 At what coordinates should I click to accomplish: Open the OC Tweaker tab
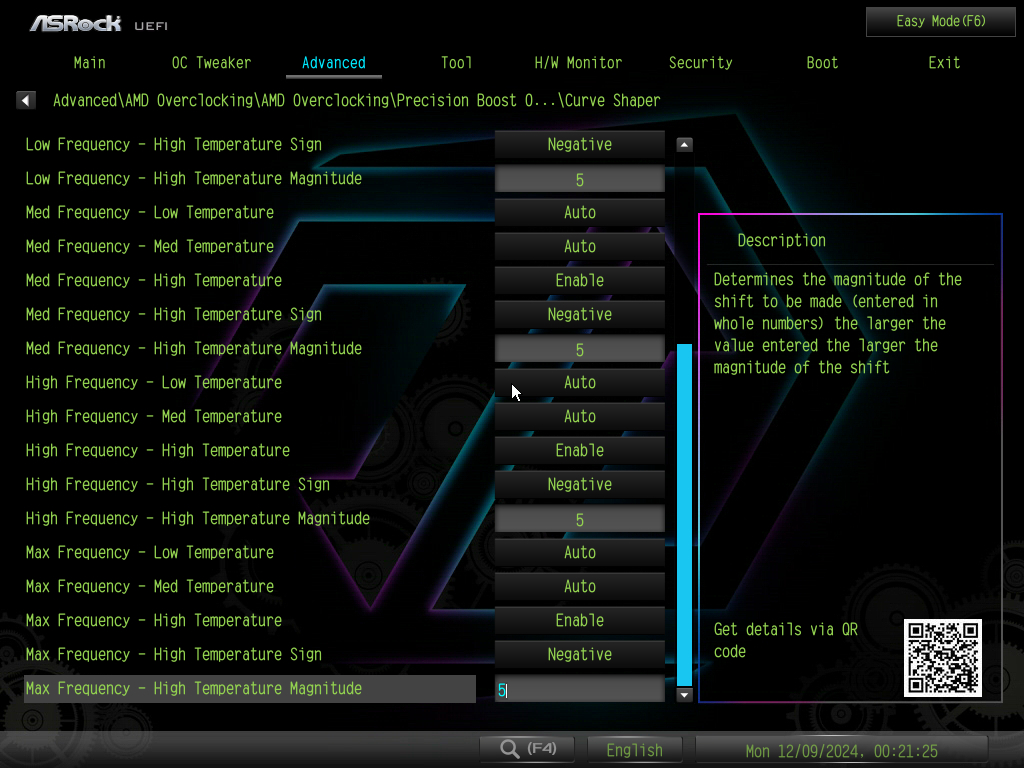(x=211, y=63)
